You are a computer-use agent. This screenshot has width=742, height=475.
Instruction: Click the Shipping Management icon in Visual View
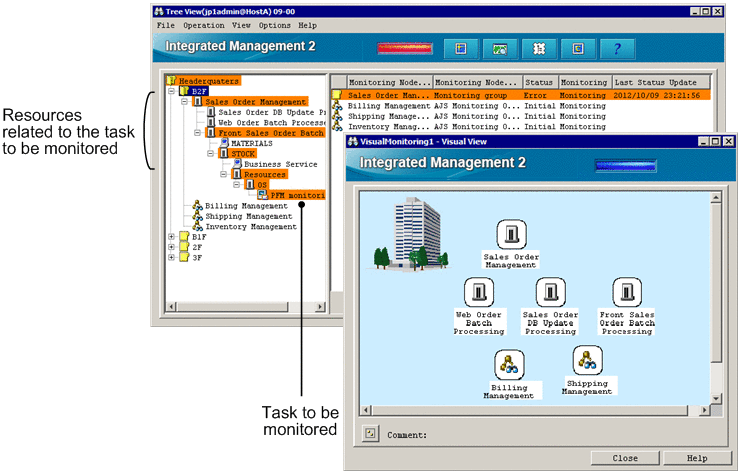coord(586,359)
